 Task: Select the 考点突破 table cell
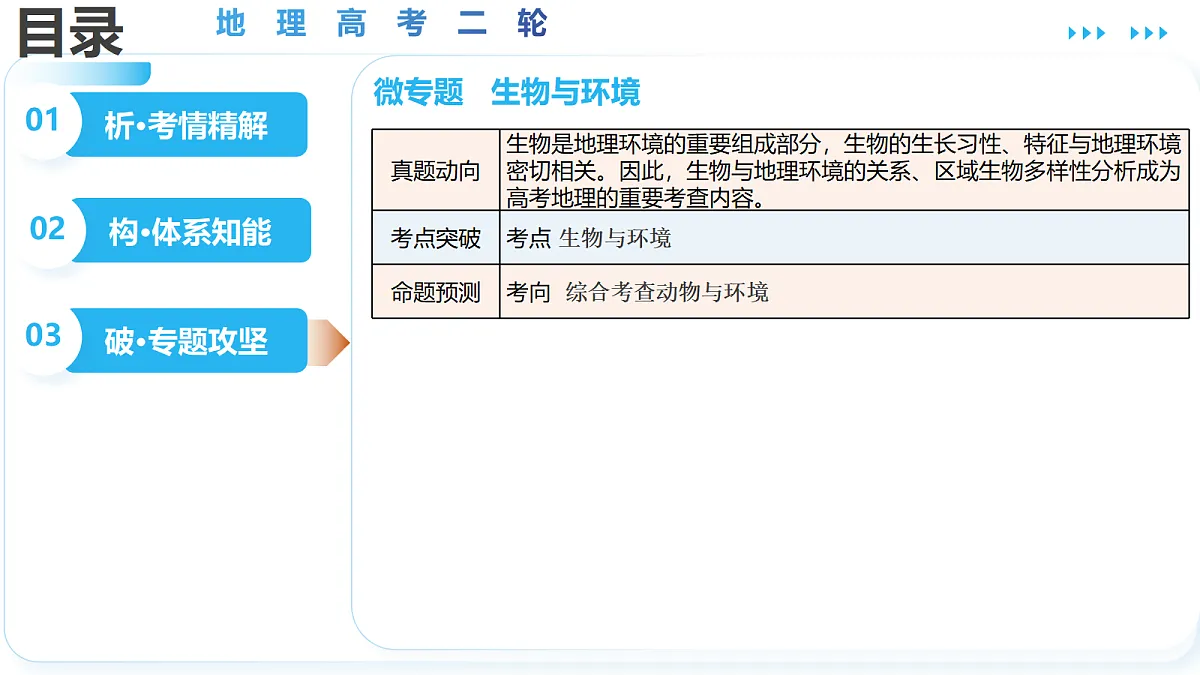pyautogui.click(x=436, y=238)
